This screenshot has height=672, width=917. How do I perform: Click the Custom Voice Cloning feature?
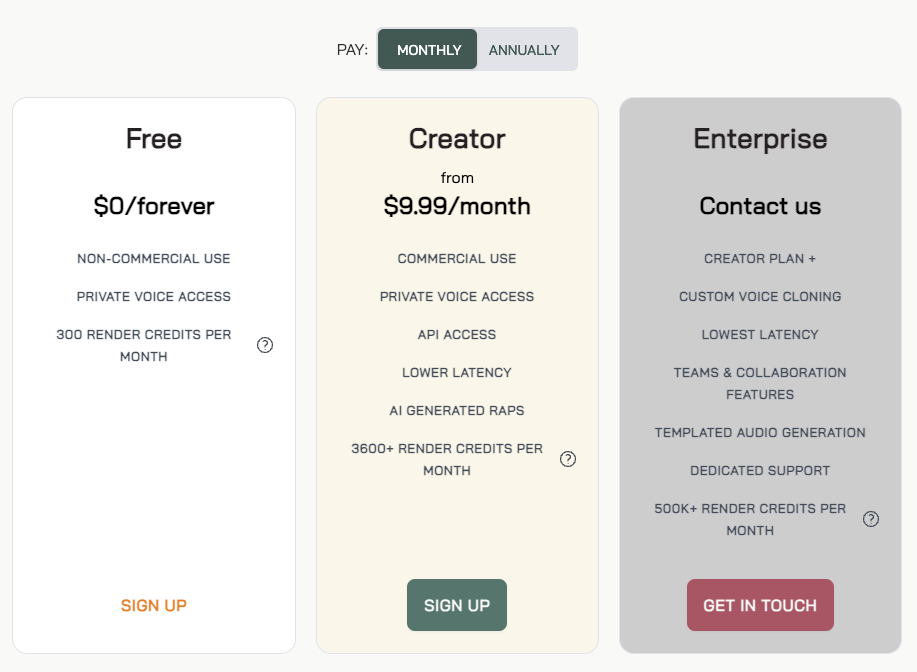760,296
